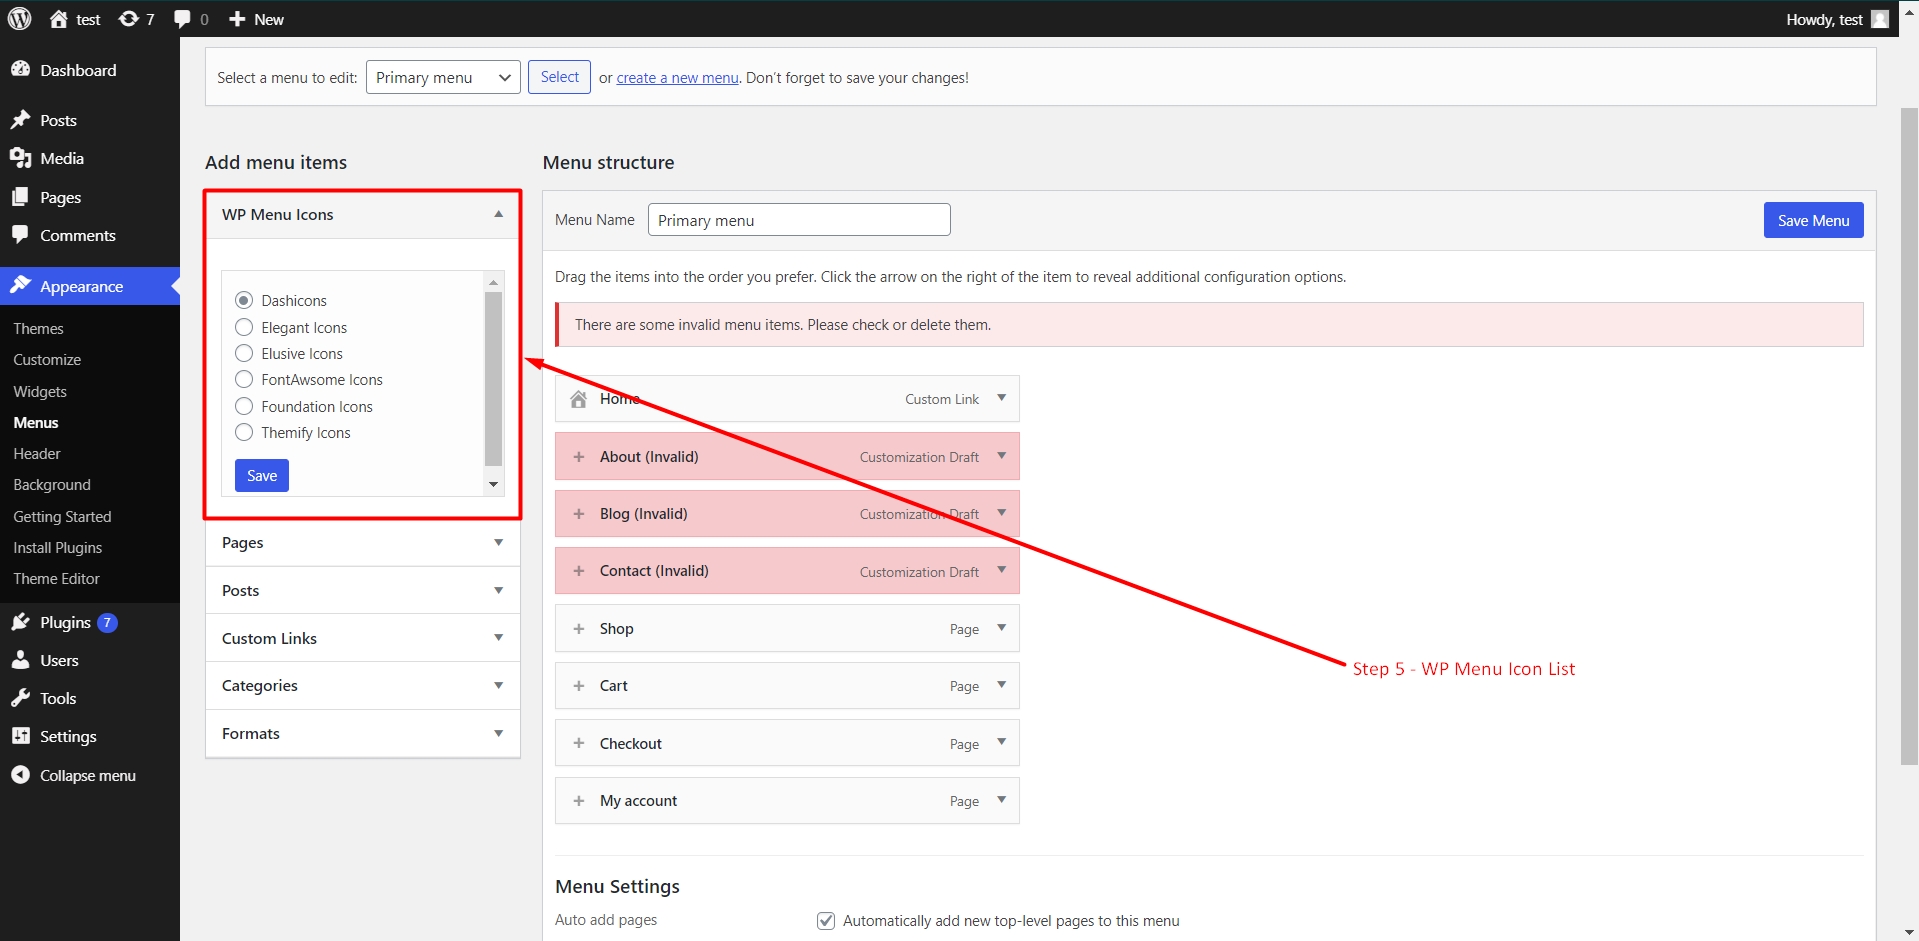
Task: Expand the Custom Links accordion section
Action: pyautogui.click(x=362, y=638)
